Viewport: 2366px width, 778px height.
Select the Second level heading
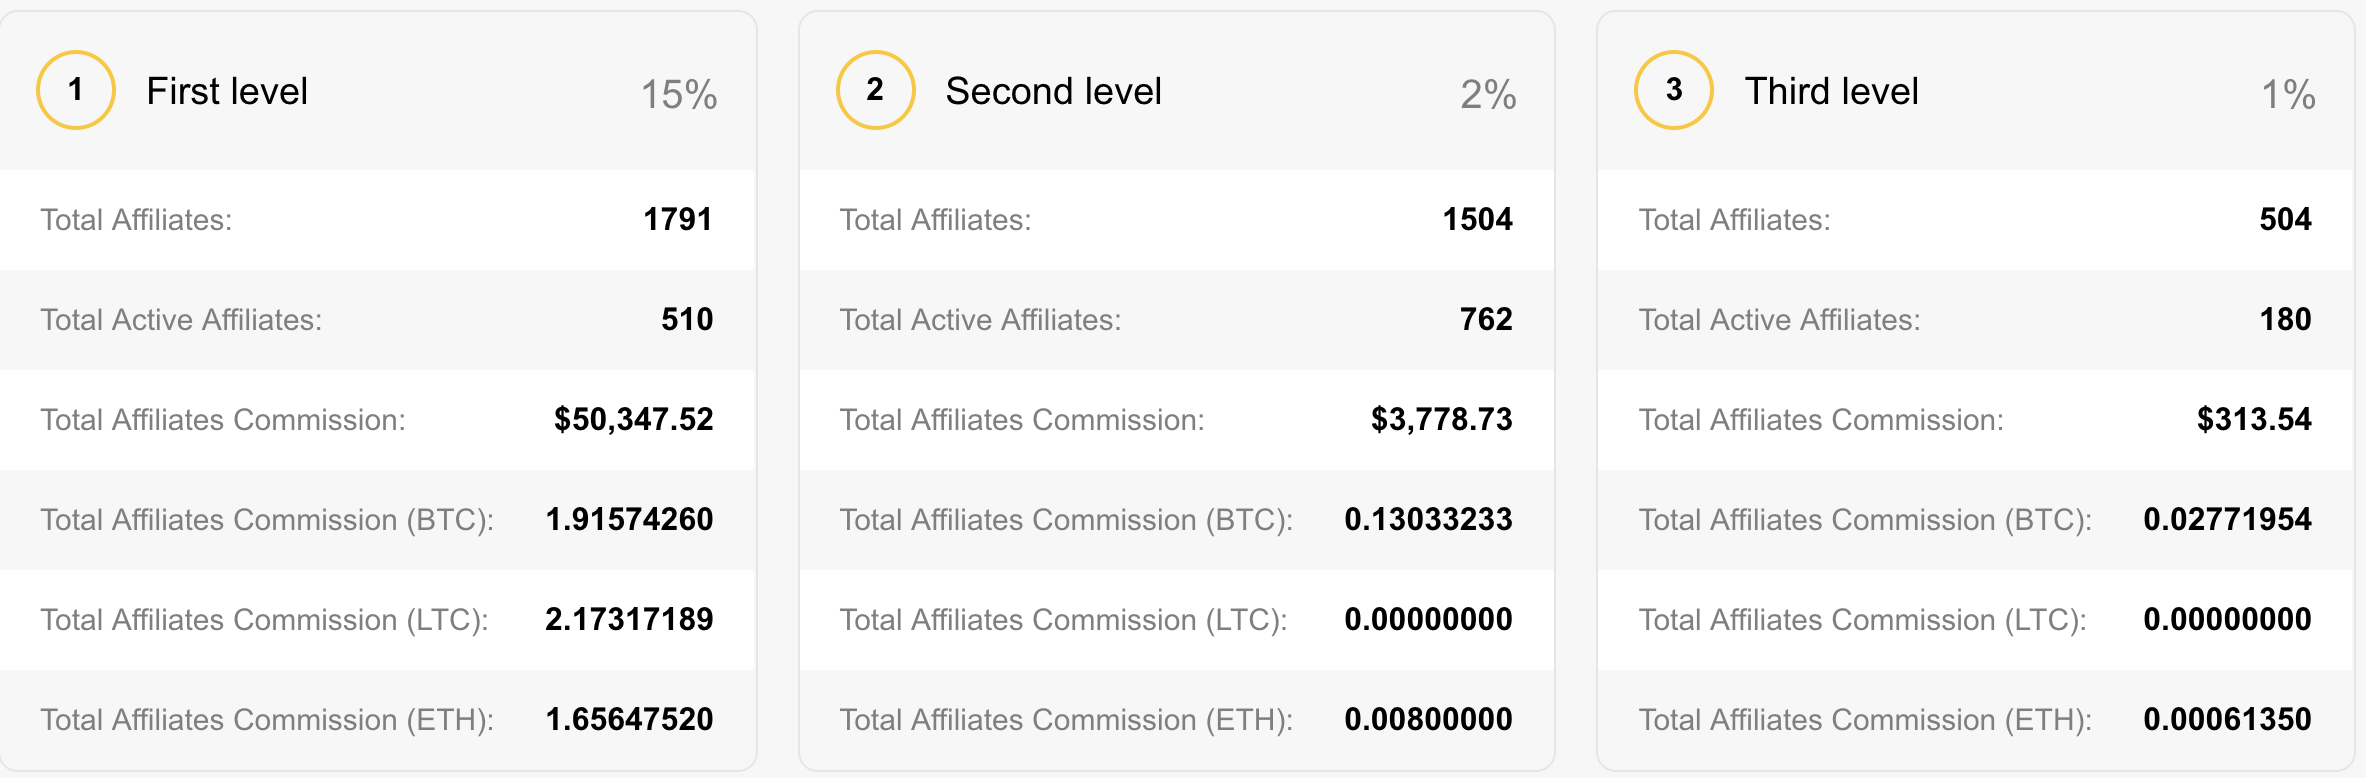(x=1053, y=91)
